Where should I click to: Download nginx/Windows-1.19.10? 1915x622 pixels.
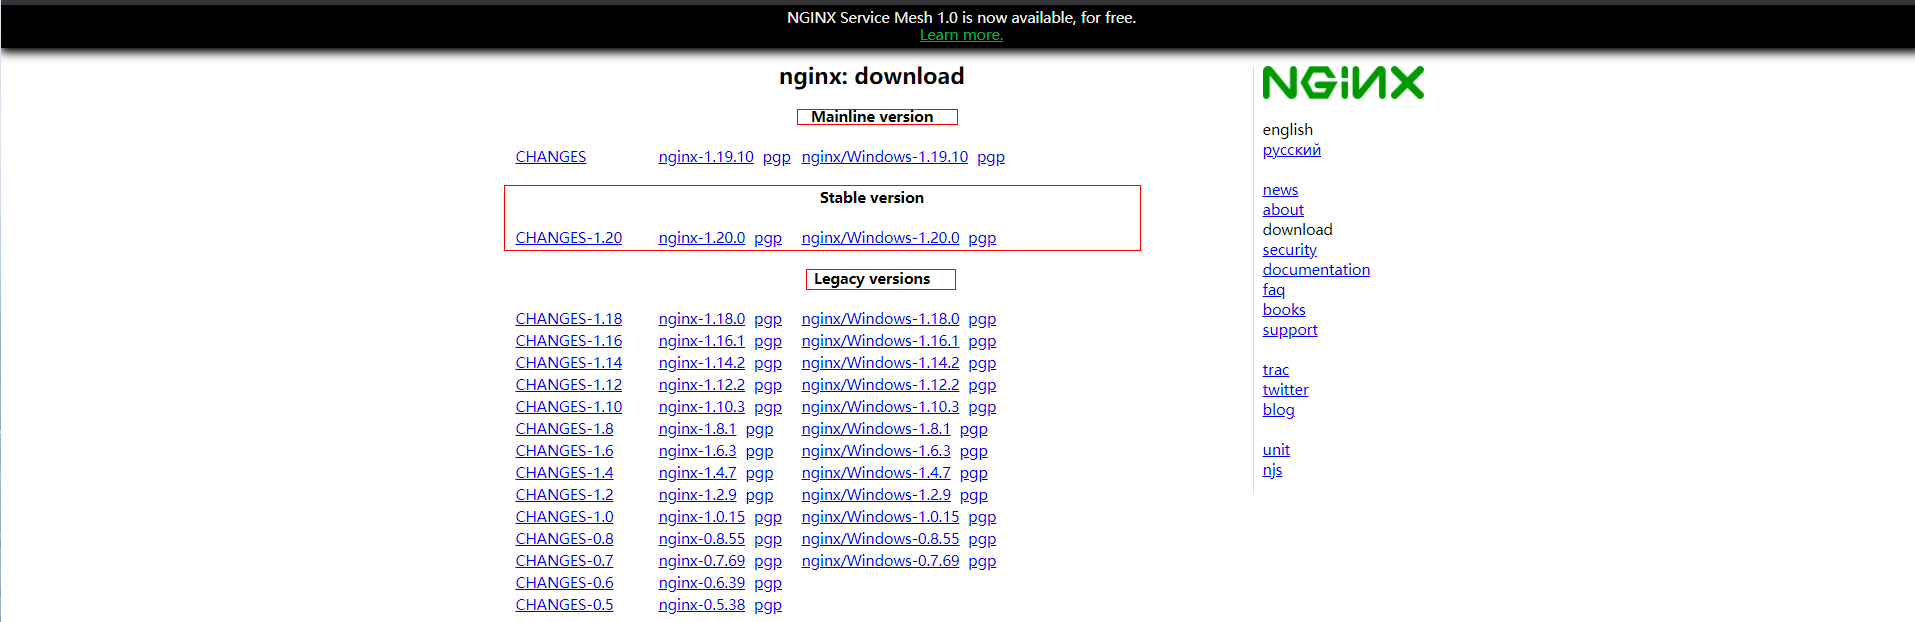tap(885, 157)
